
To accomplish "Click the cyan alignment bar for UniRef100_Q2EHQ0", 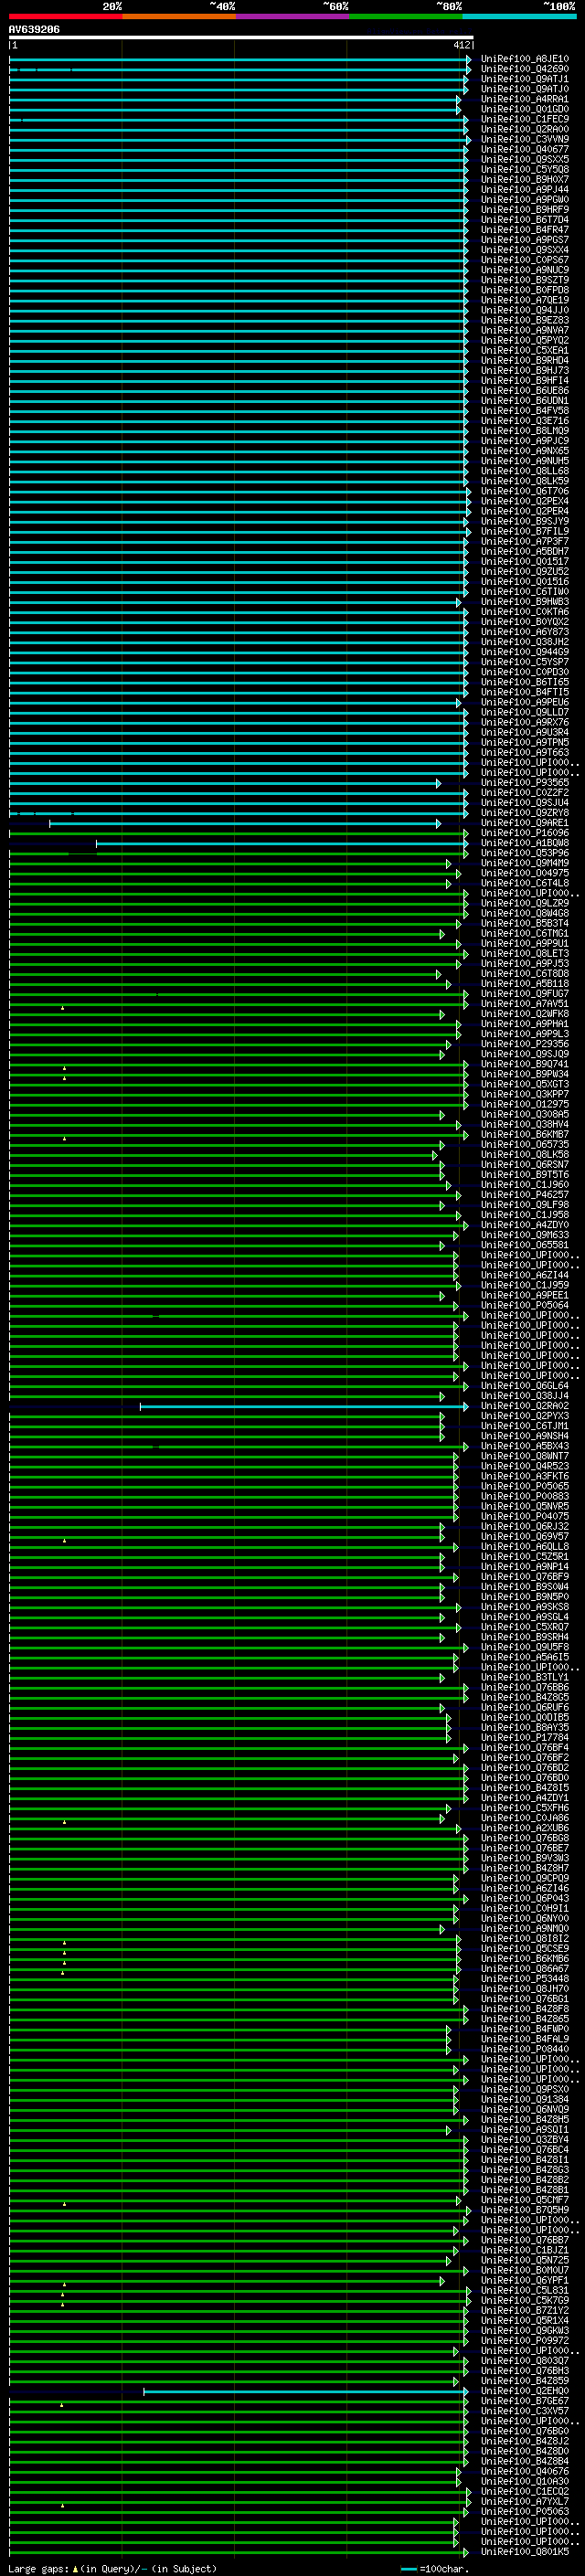I will coord(305,2392).
